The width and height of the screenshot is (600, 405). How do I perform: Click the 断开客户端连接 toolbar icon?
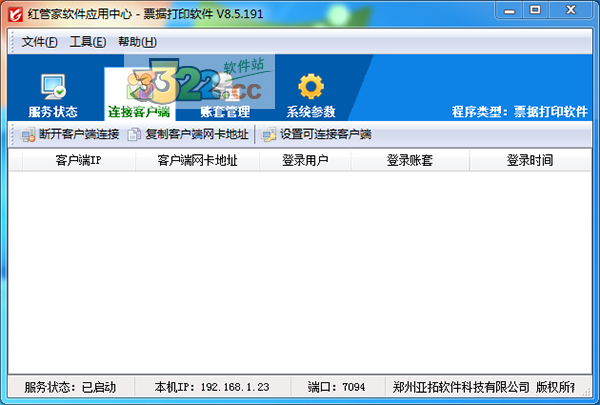point(28,135)
